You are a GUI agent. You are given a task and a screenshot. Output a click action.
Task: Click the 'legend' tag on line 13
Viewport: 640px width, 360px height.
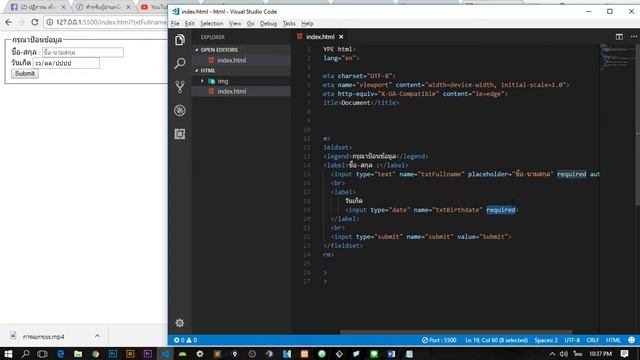pos(338,156)
